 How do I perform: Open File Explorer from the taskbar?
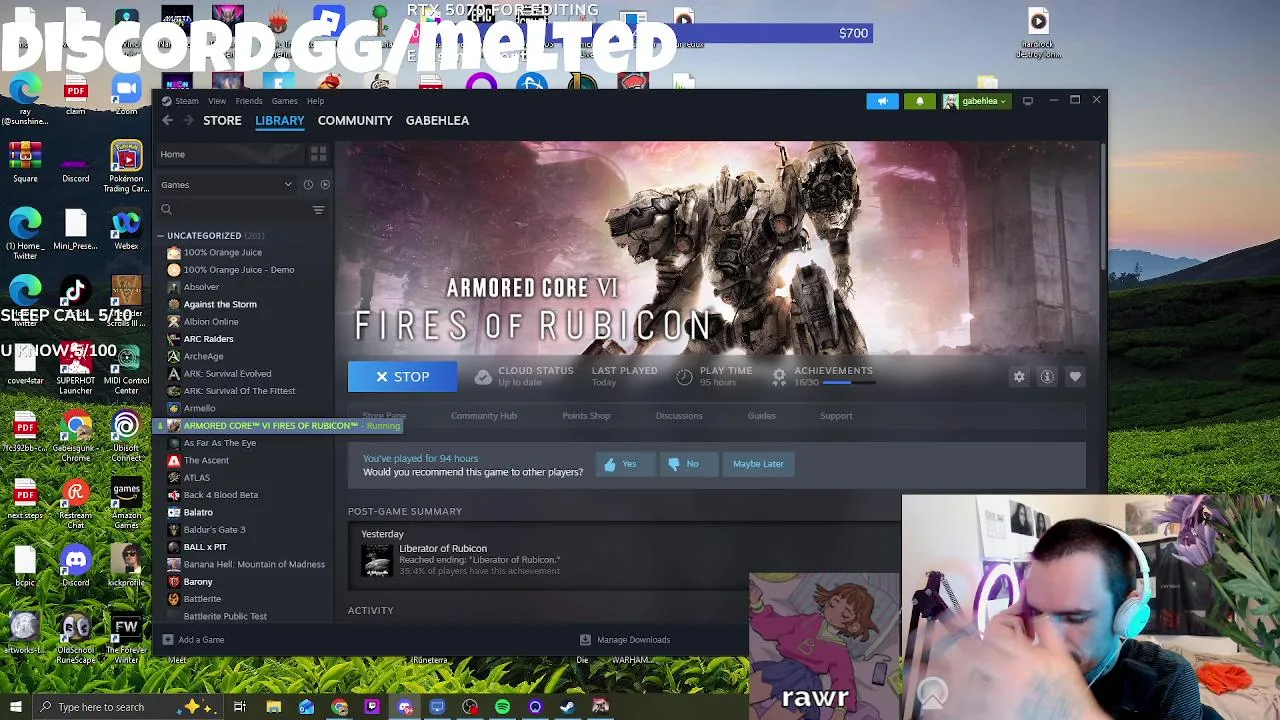pyautogui.click(x=273, y=707)
